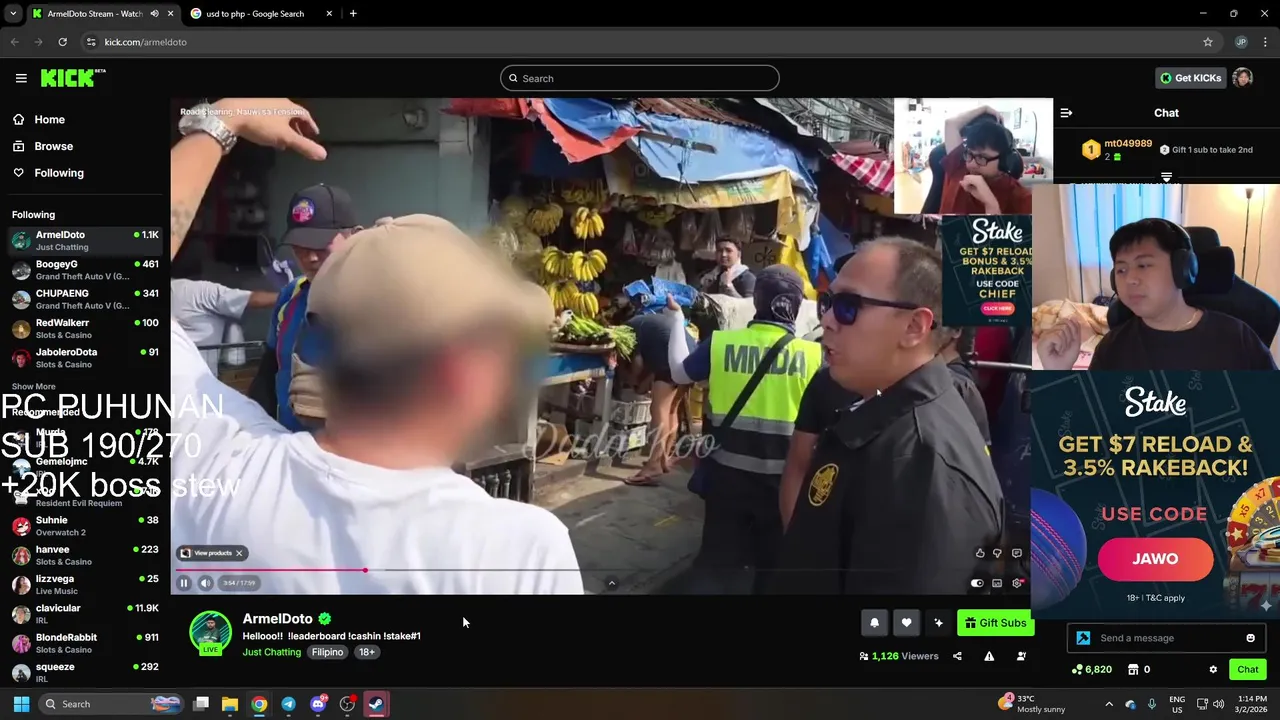The width and height of the screenshot is (1280, 720).
Task: Open the lizzvega recommended channel
Action: coord(85,584)
